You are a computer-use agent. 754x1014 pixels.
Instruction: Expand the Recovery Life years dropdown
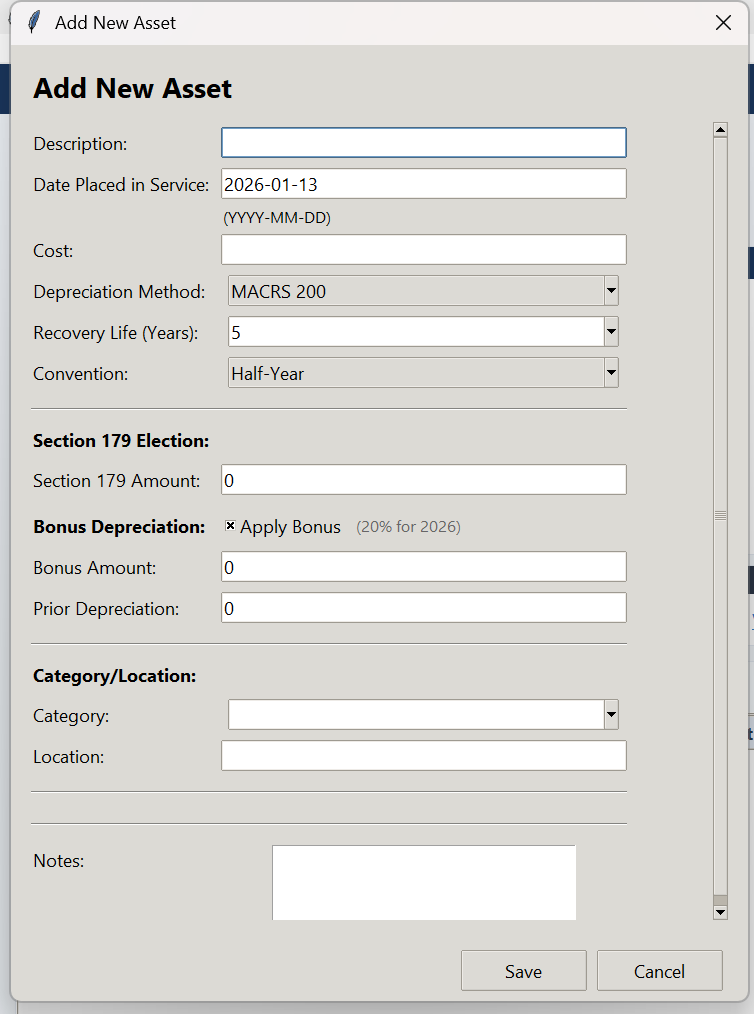point(609,331)
